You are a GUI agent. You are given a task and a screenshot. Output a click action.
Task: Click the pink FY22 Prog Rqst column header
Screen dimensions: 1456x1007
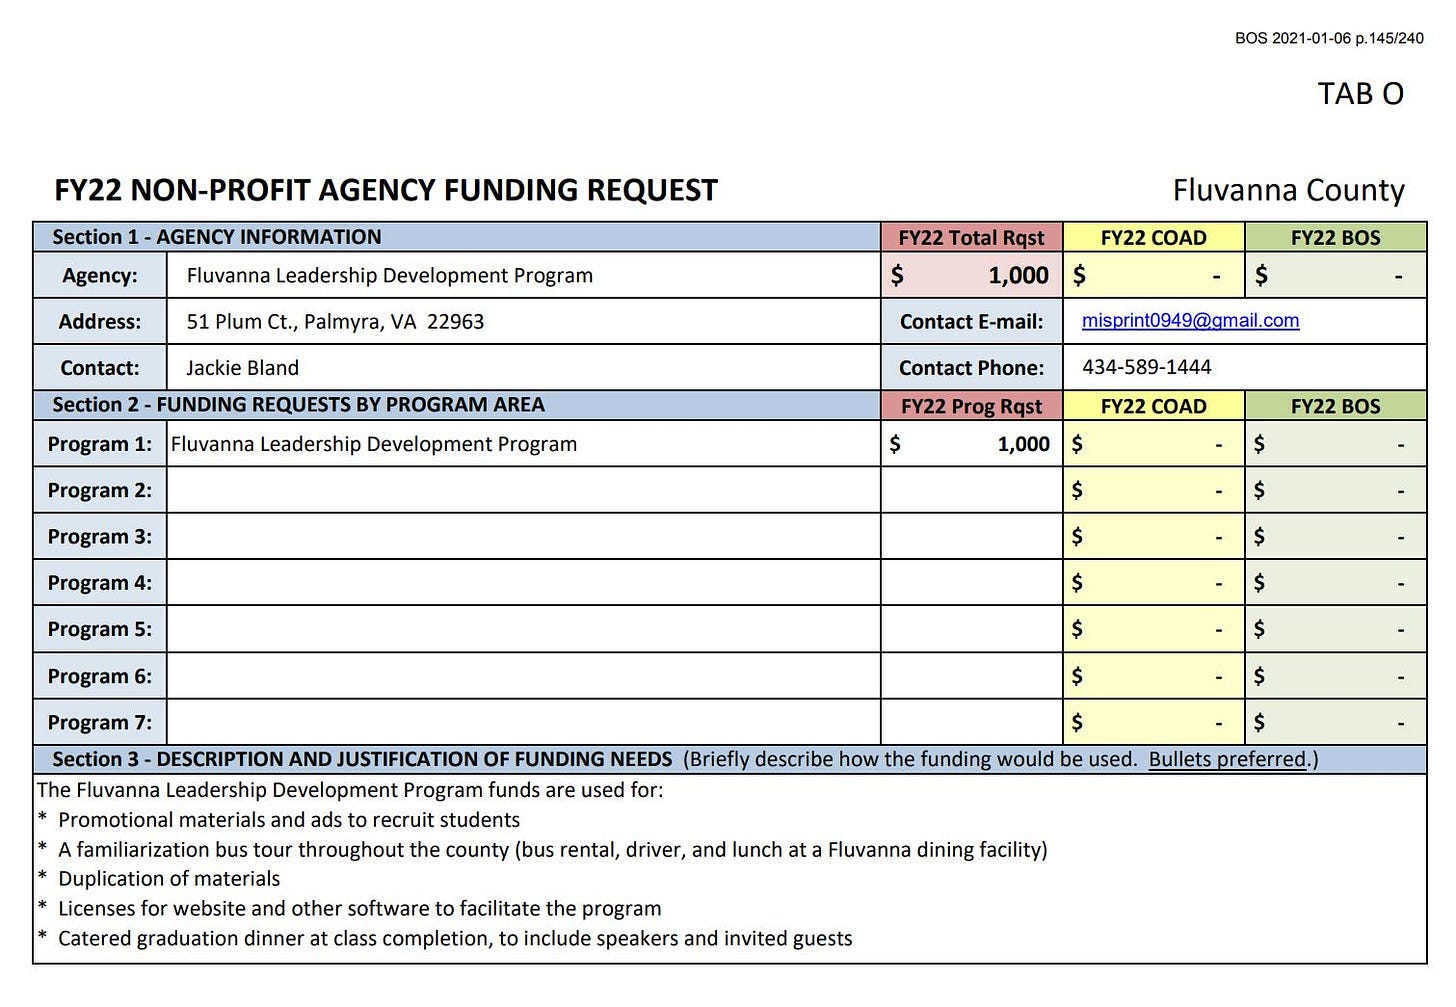(971, 406)
